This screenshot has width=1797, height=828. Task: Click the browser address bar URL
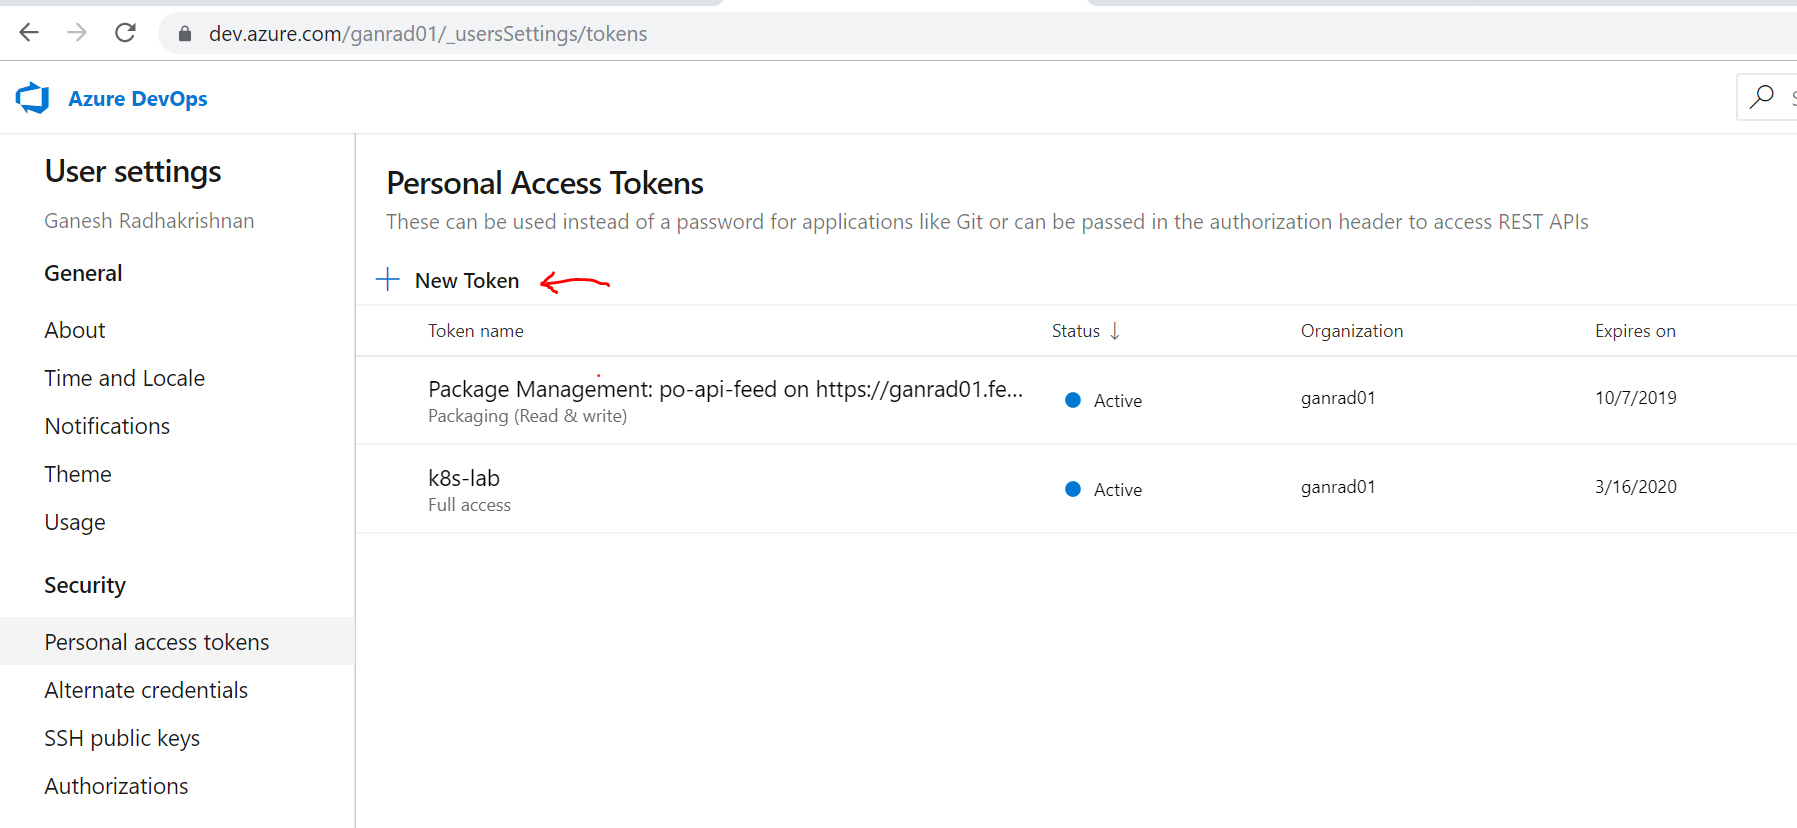(x=428, y=34)
